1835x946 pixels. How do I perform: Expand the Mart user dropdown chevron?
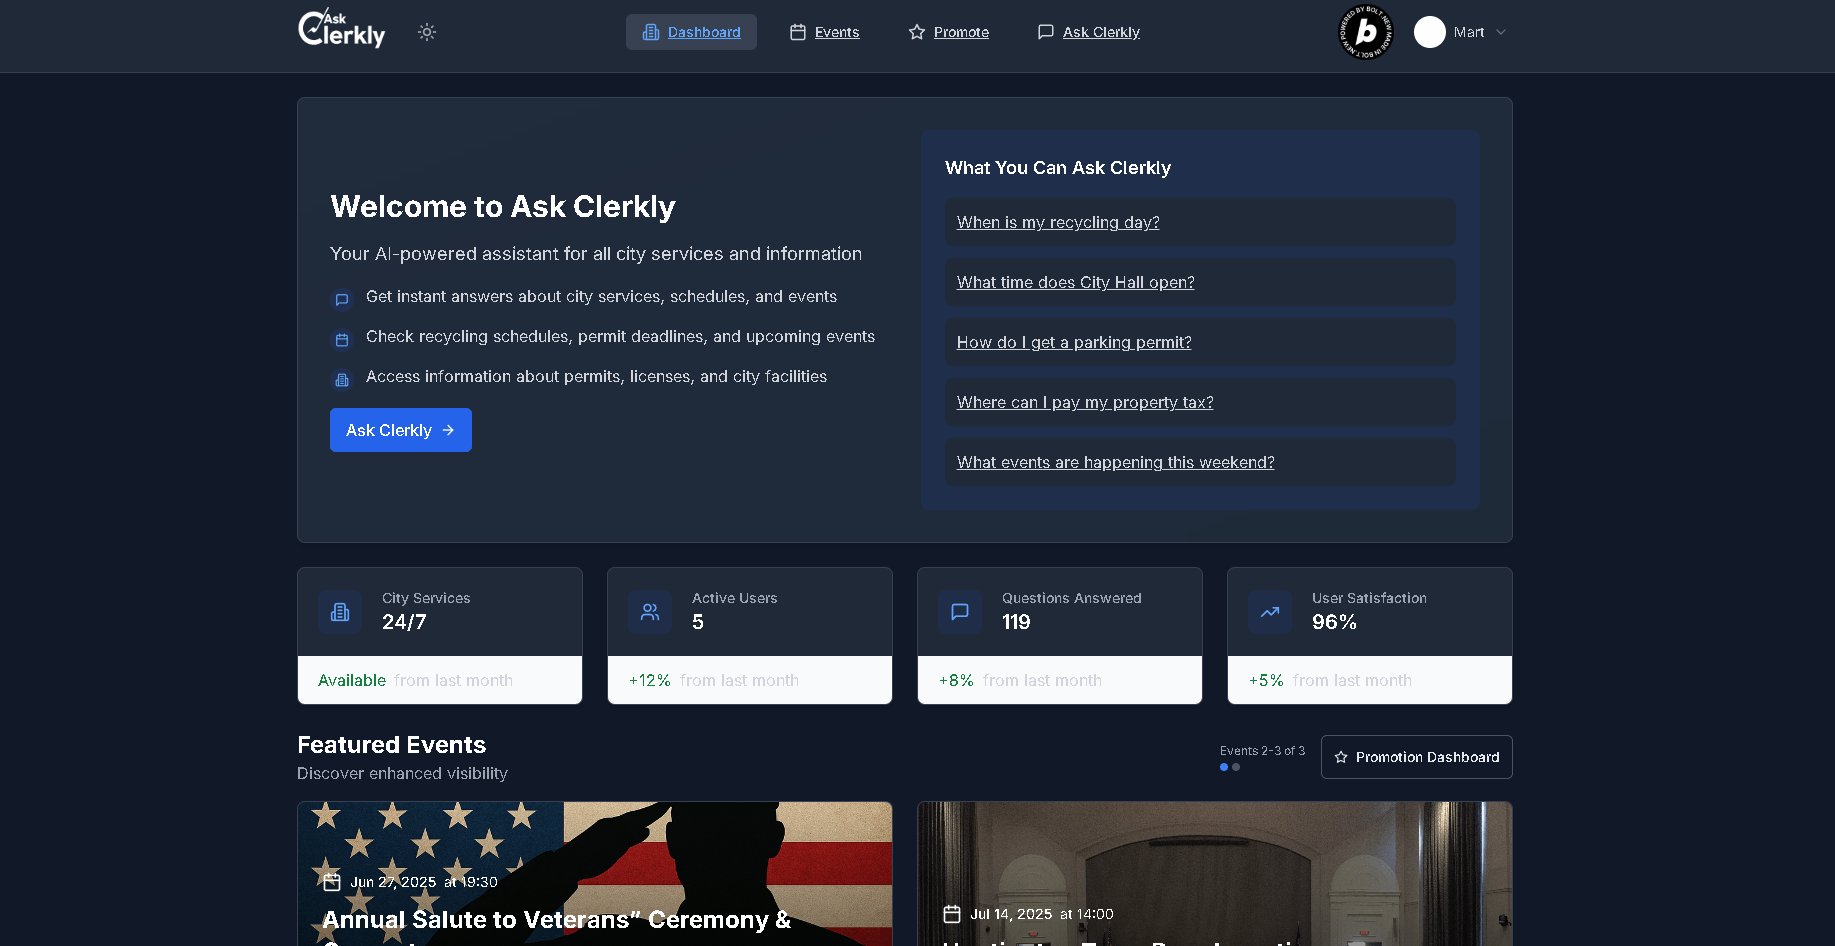click(x=1501, y=32)
